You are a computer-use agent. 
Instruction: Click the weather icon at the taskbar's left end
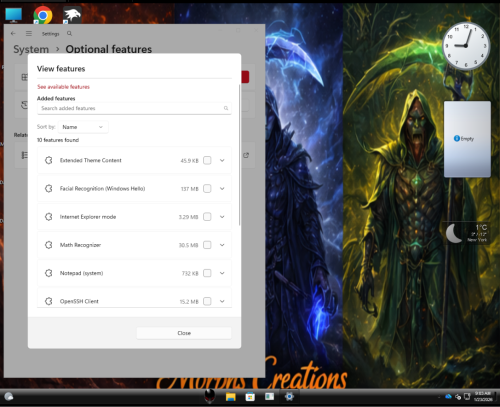pyautogui.click(x=9, y=397)
